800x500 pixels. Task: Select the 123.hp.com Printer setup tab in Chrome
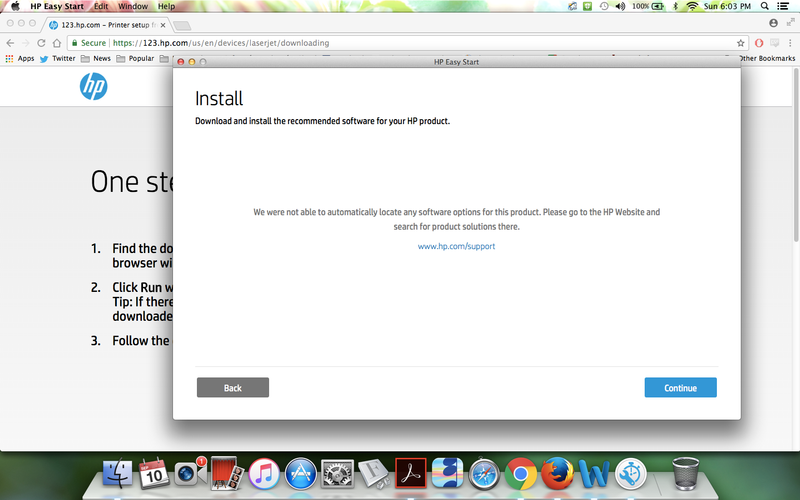click(106, 24)
